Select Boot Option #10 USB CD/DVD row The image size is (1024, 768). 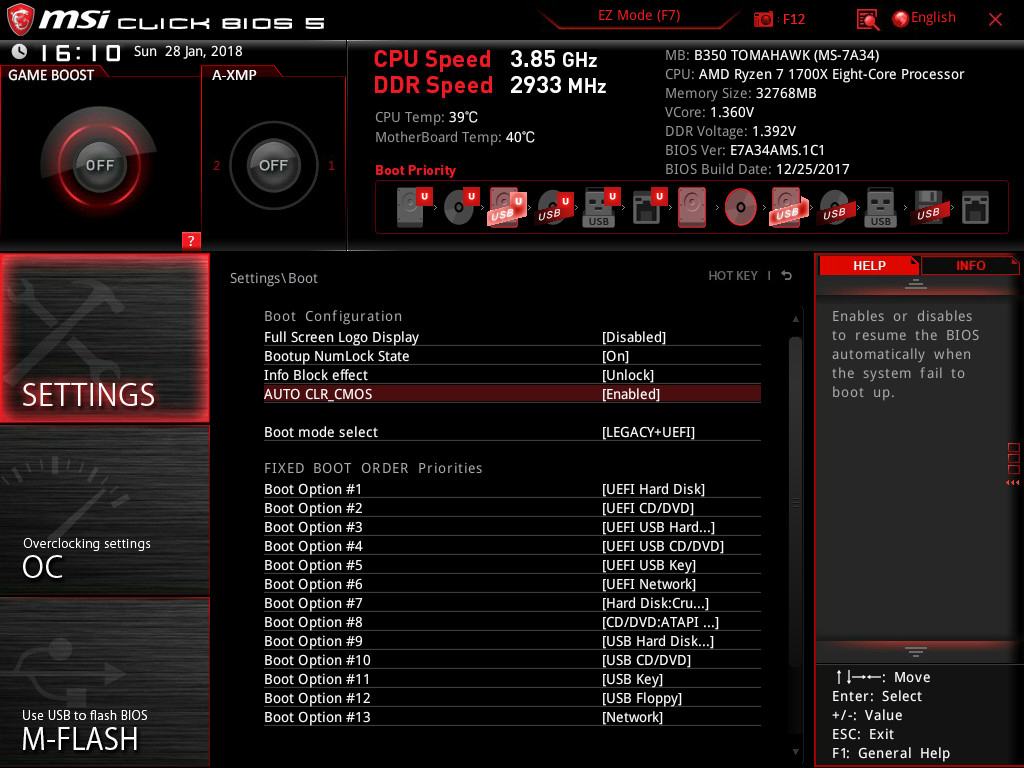click(x=512, y=660)
